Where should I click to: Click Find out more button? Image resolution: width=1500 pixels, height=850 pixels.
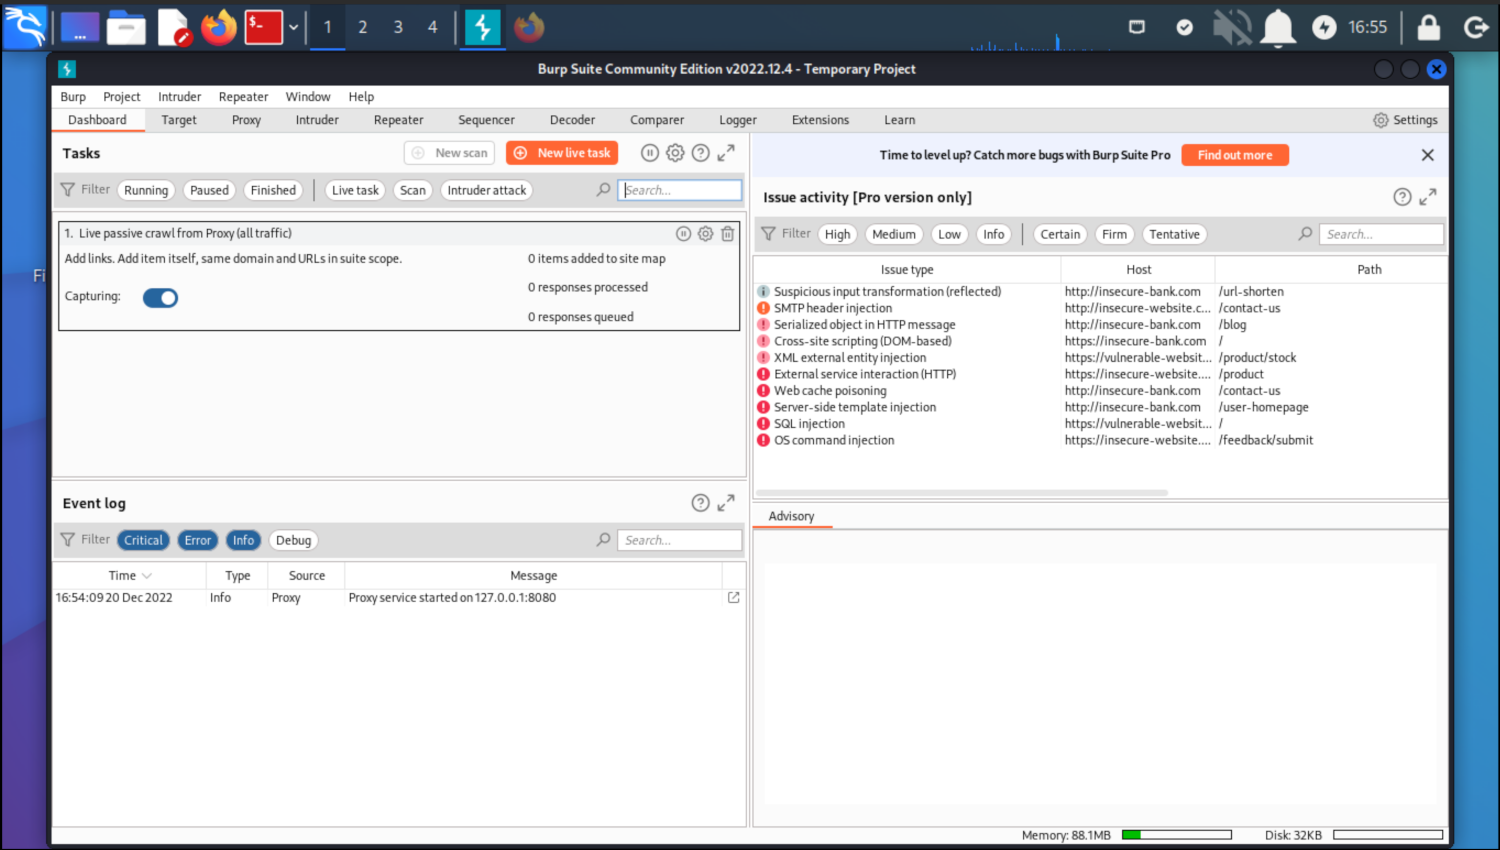click(x=1235, y=155)
